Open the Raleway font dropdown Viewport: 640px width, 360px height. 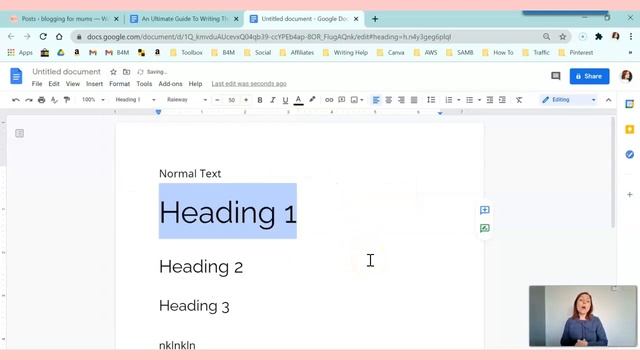point(187,100)
